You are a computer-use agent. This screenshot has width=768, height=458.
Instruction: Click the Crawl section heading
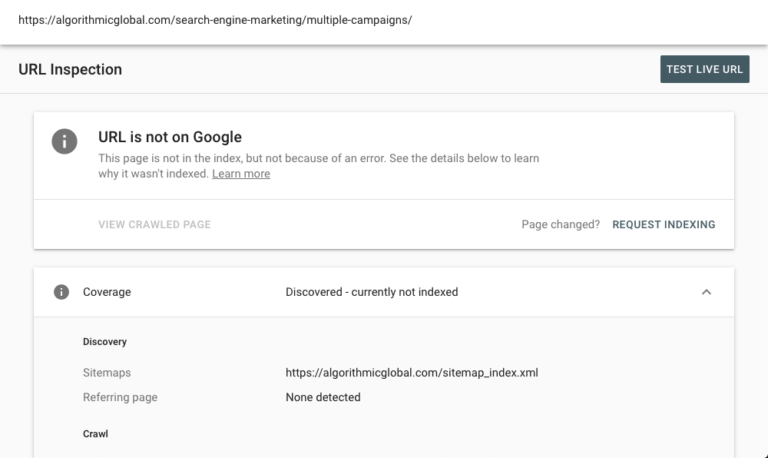[x=95, y=435]
